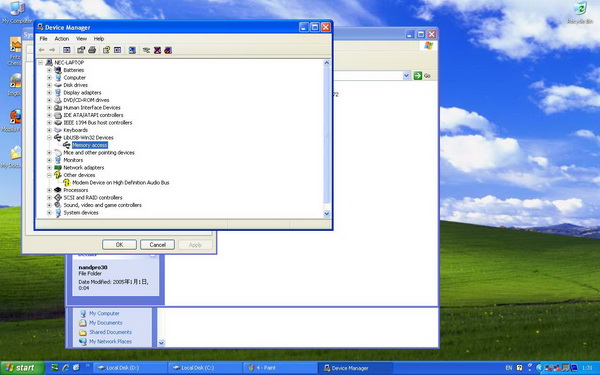Screen dimensions: 600x375
Task: Click the Help toolbar icon with question mark
Action: coord(106,50)
